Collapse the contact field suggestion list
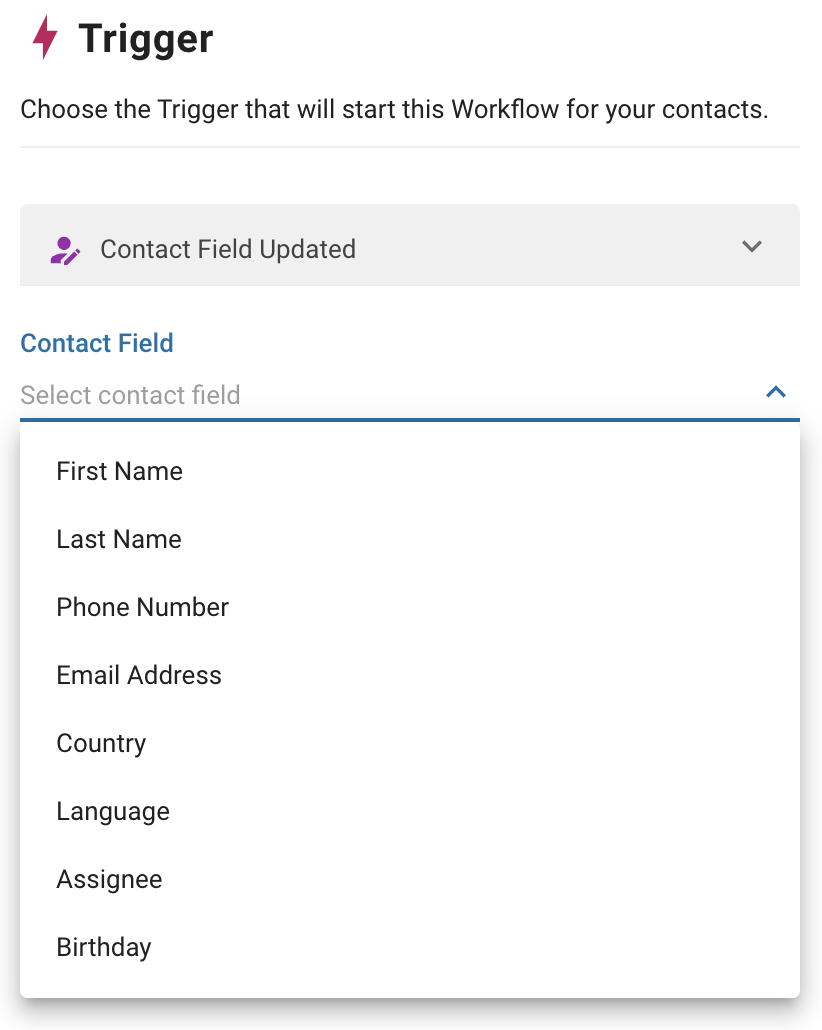The width and height of the screenshot is (822, 1030). (x=775, y=392)
